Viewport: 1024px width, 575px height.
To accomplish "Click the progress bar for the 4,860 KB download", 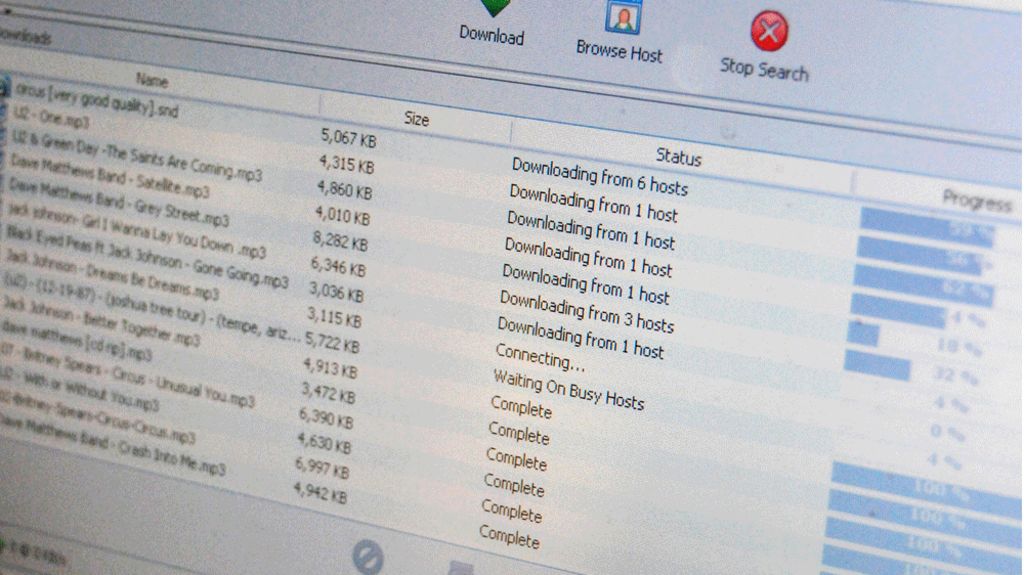I will [x=923, y=286].
